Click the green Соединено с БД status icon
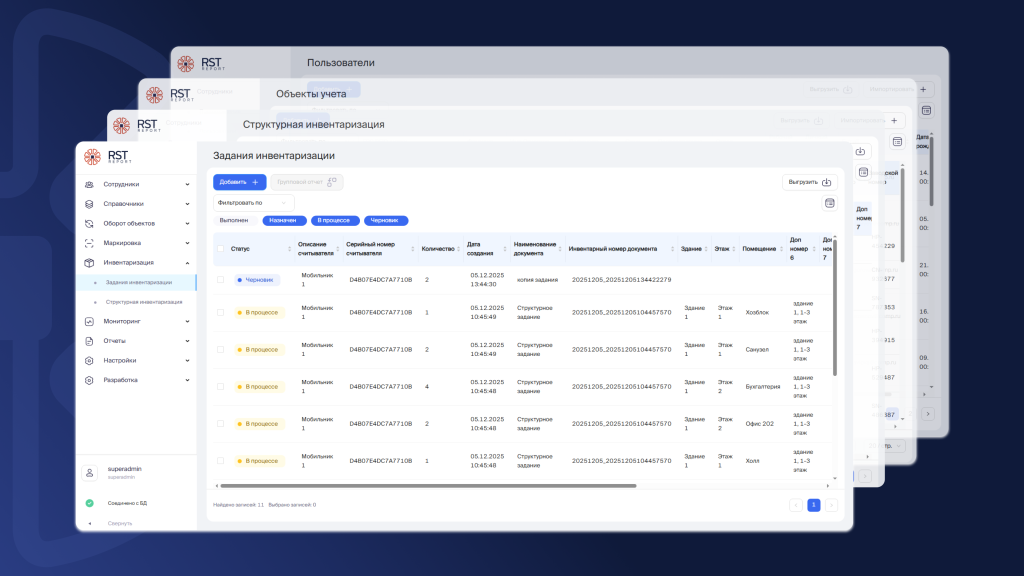 (x=89, y=503)
